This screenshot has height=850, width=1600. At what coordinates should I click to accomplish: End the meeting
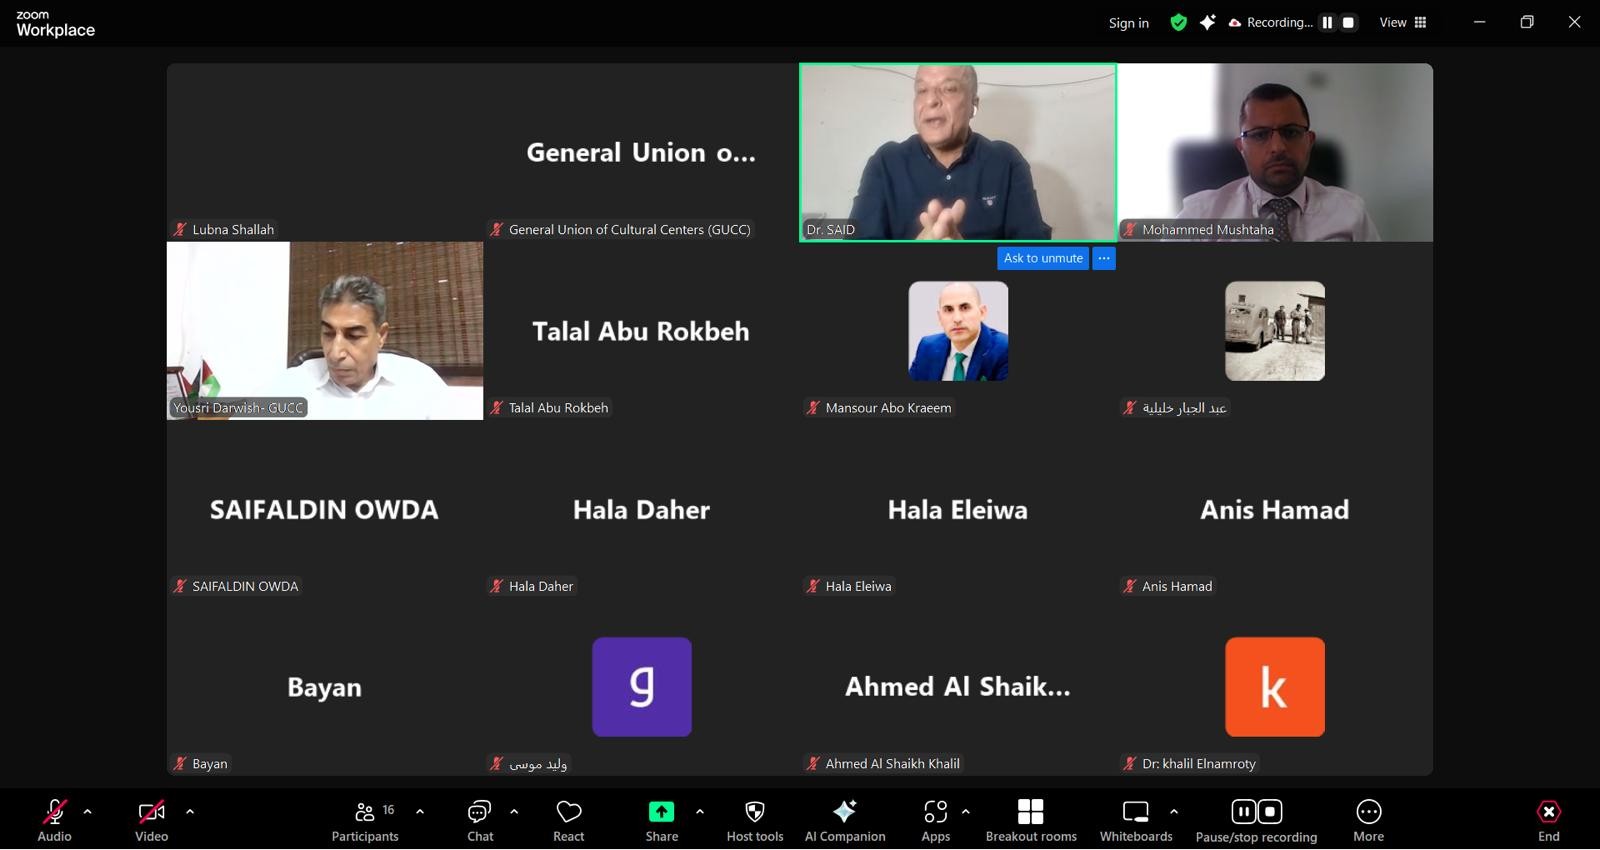pyautogui.click(x=1549, y=820)
